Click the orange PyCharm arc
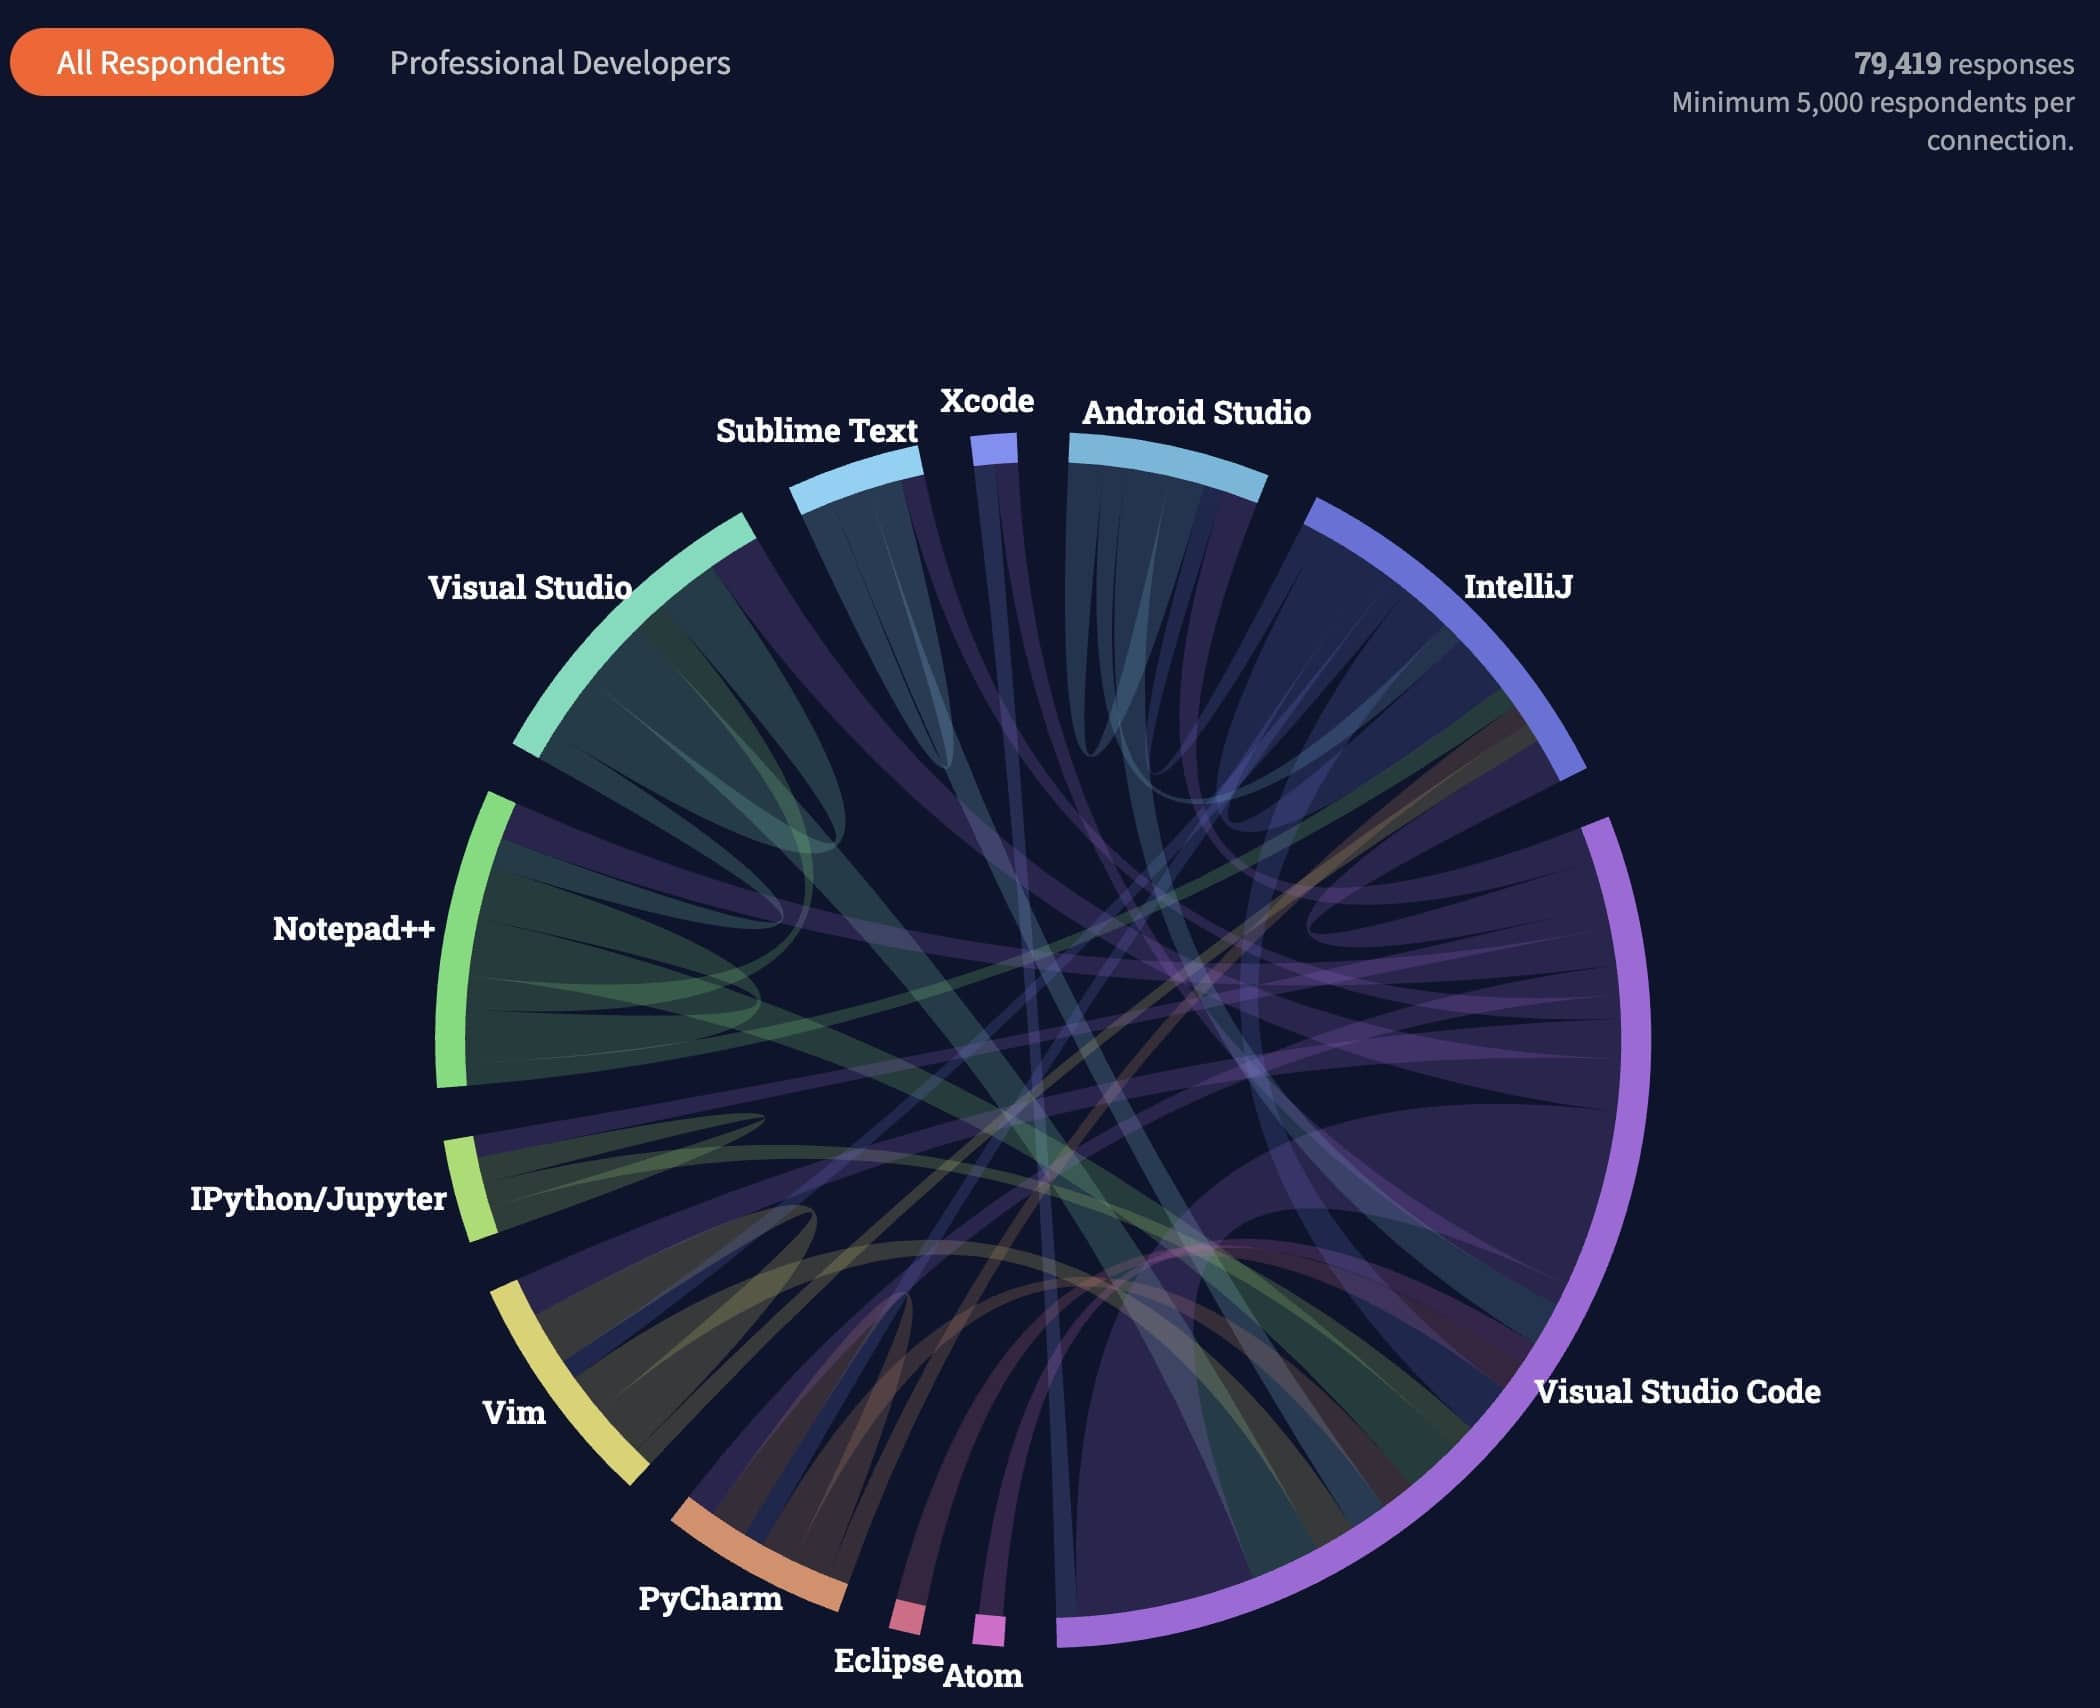 (758, 1555)
